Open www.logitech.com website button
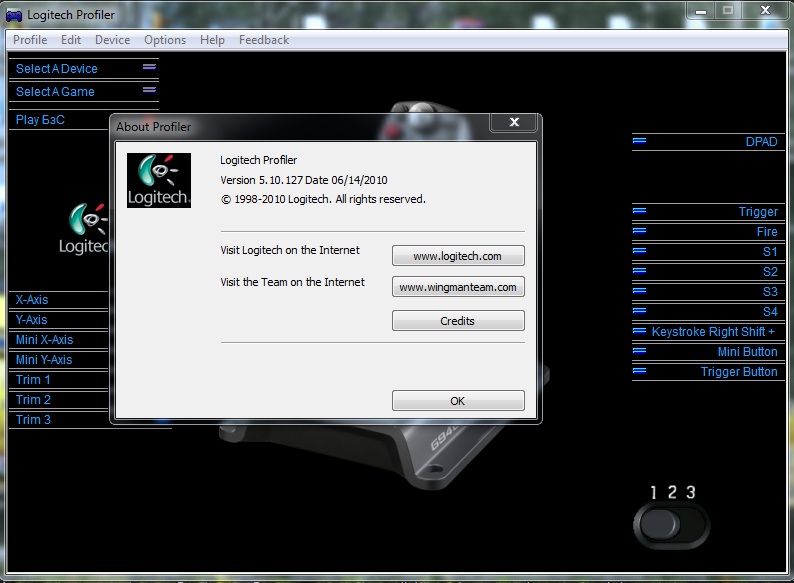The width and height of the screenshot is (794, 583). pos(458,256)
